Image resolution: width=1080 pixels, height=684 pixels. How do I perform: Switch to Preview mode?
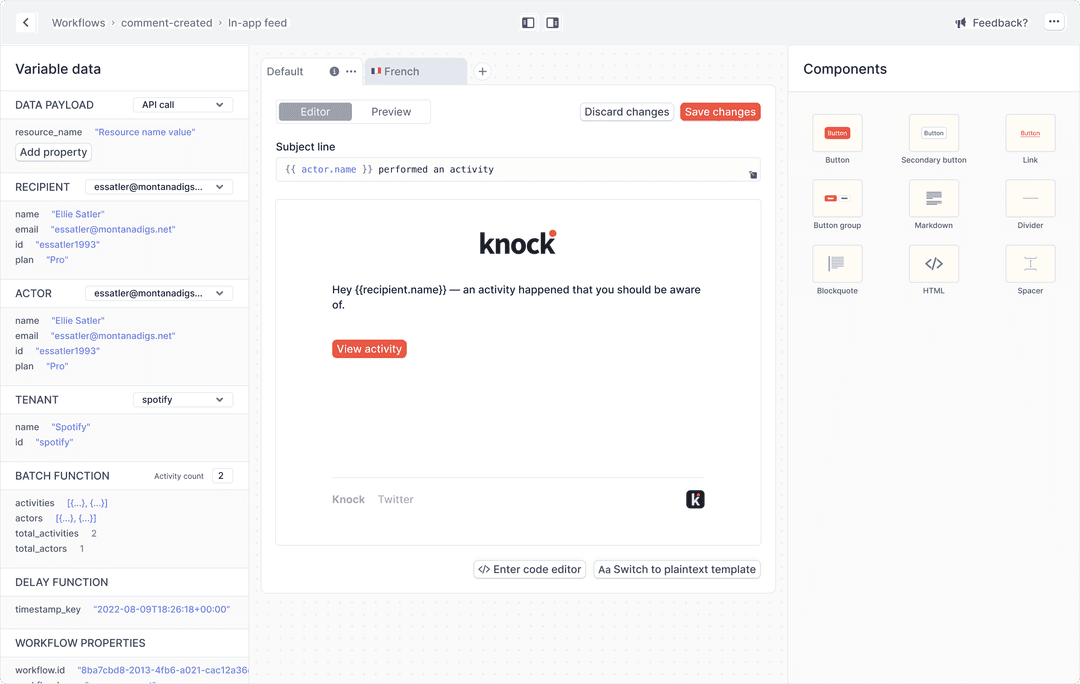tap(391, 111)
